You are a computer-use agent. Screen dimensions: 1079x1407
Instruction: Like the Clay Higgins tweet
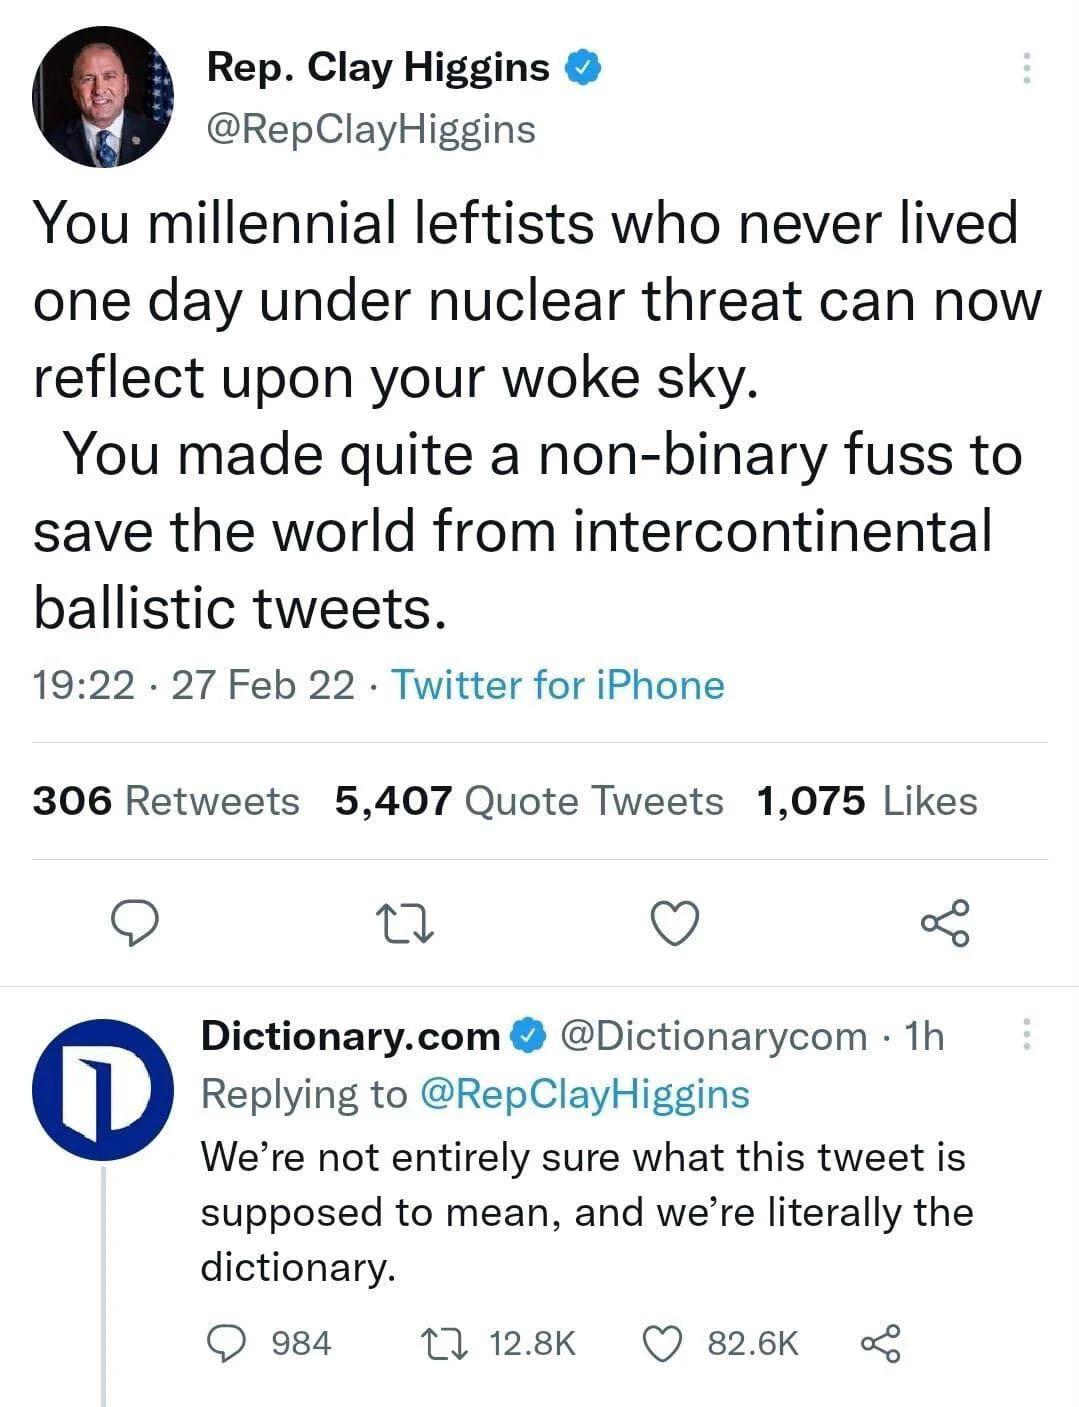(675, 923)
